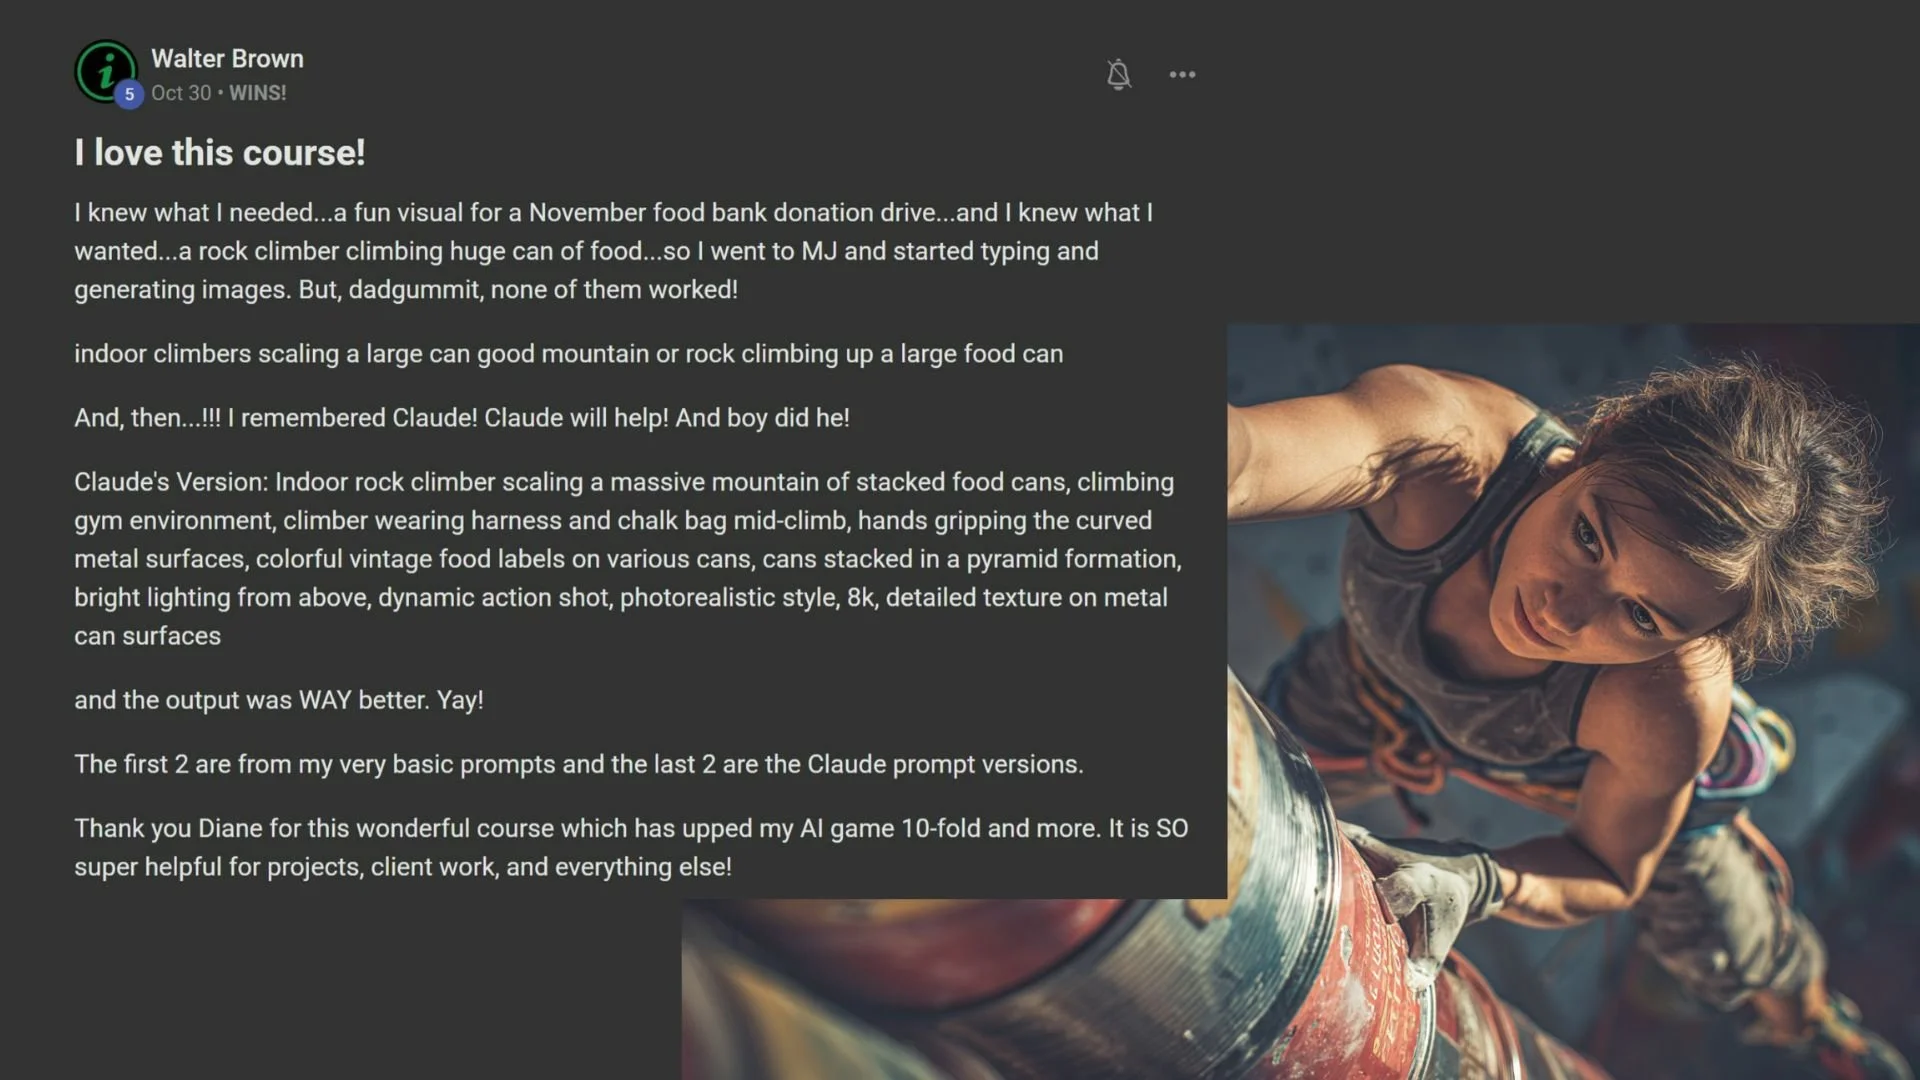Click the level 5 badge on the avatar
This screenshot has width=1920, height=1080.
coord(129,95)
